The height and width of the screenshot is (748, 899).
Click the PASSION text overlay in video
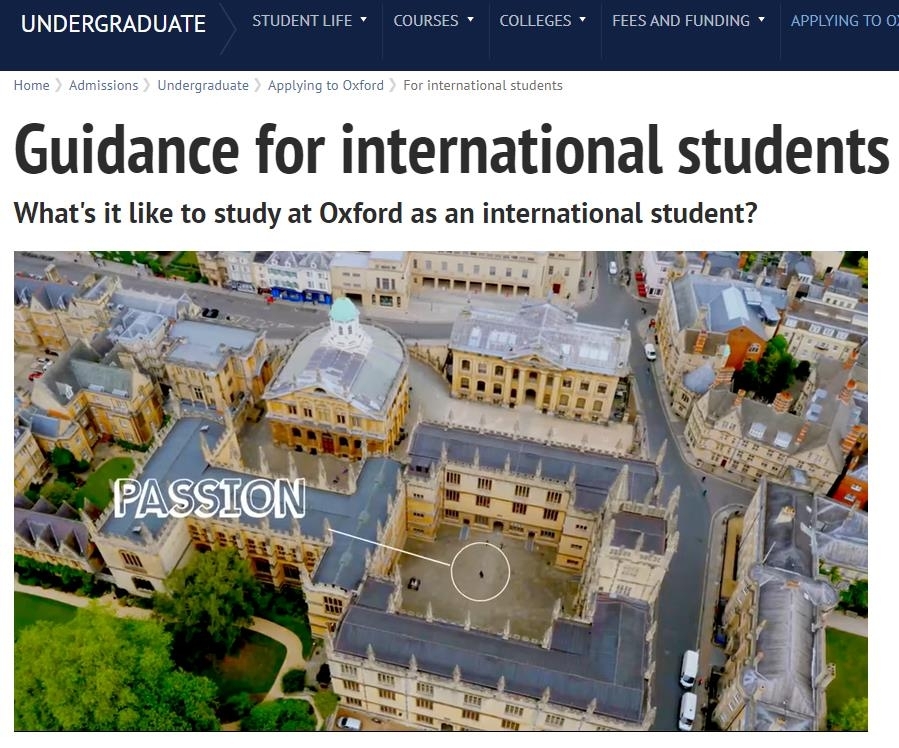click(x=209, y=498)
